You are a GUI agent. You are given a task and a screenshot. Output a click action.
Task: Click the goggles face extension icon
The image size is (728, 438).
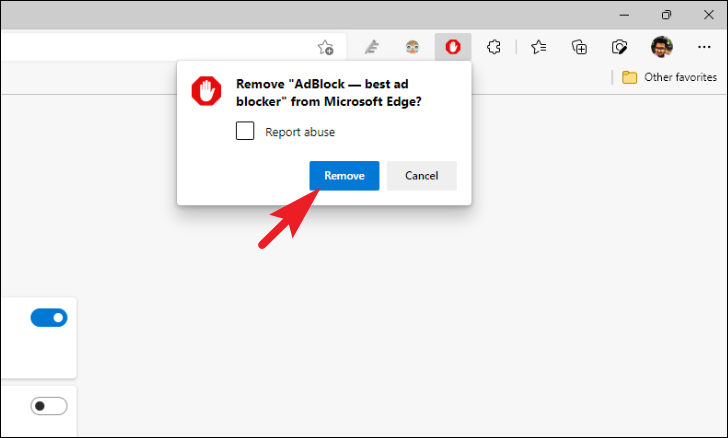412,47
